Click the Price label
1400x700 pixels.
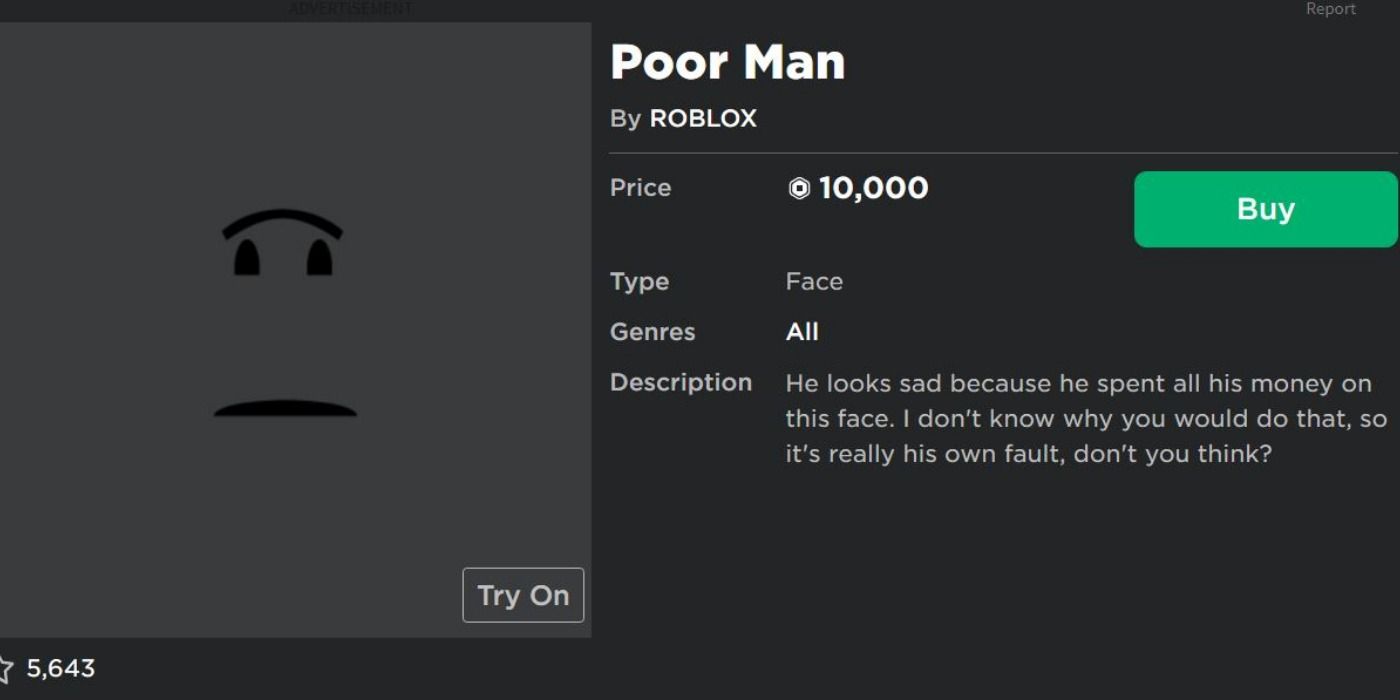pyautogui.click(x=640, y=188)
